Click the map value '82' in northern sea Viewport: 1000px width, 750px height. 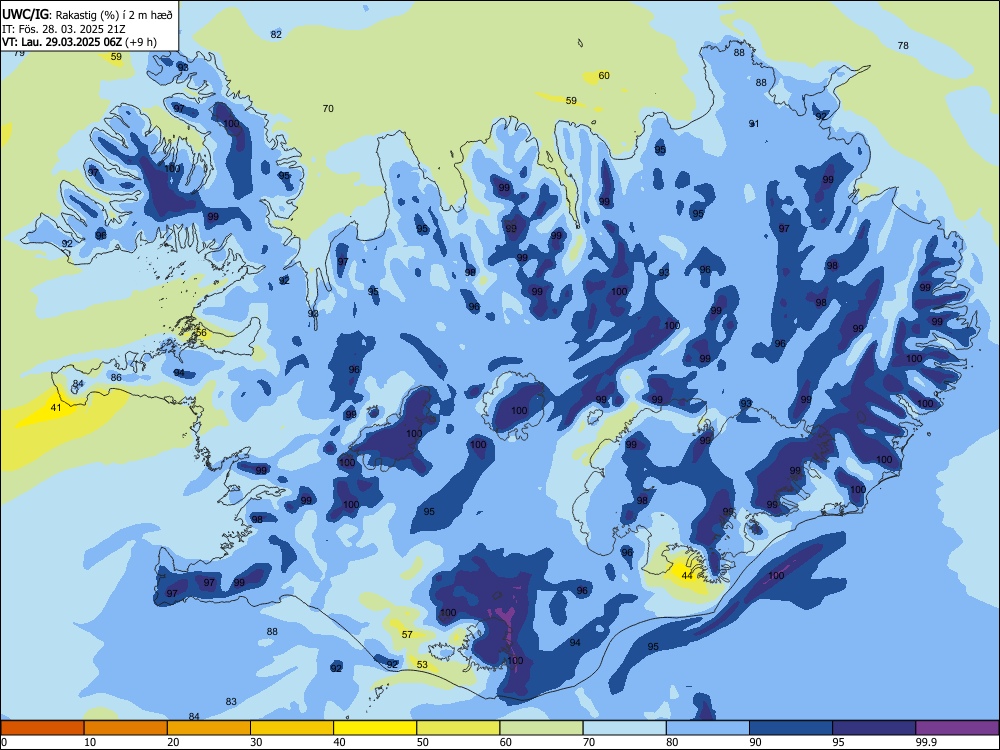click(x=276, y=34)
